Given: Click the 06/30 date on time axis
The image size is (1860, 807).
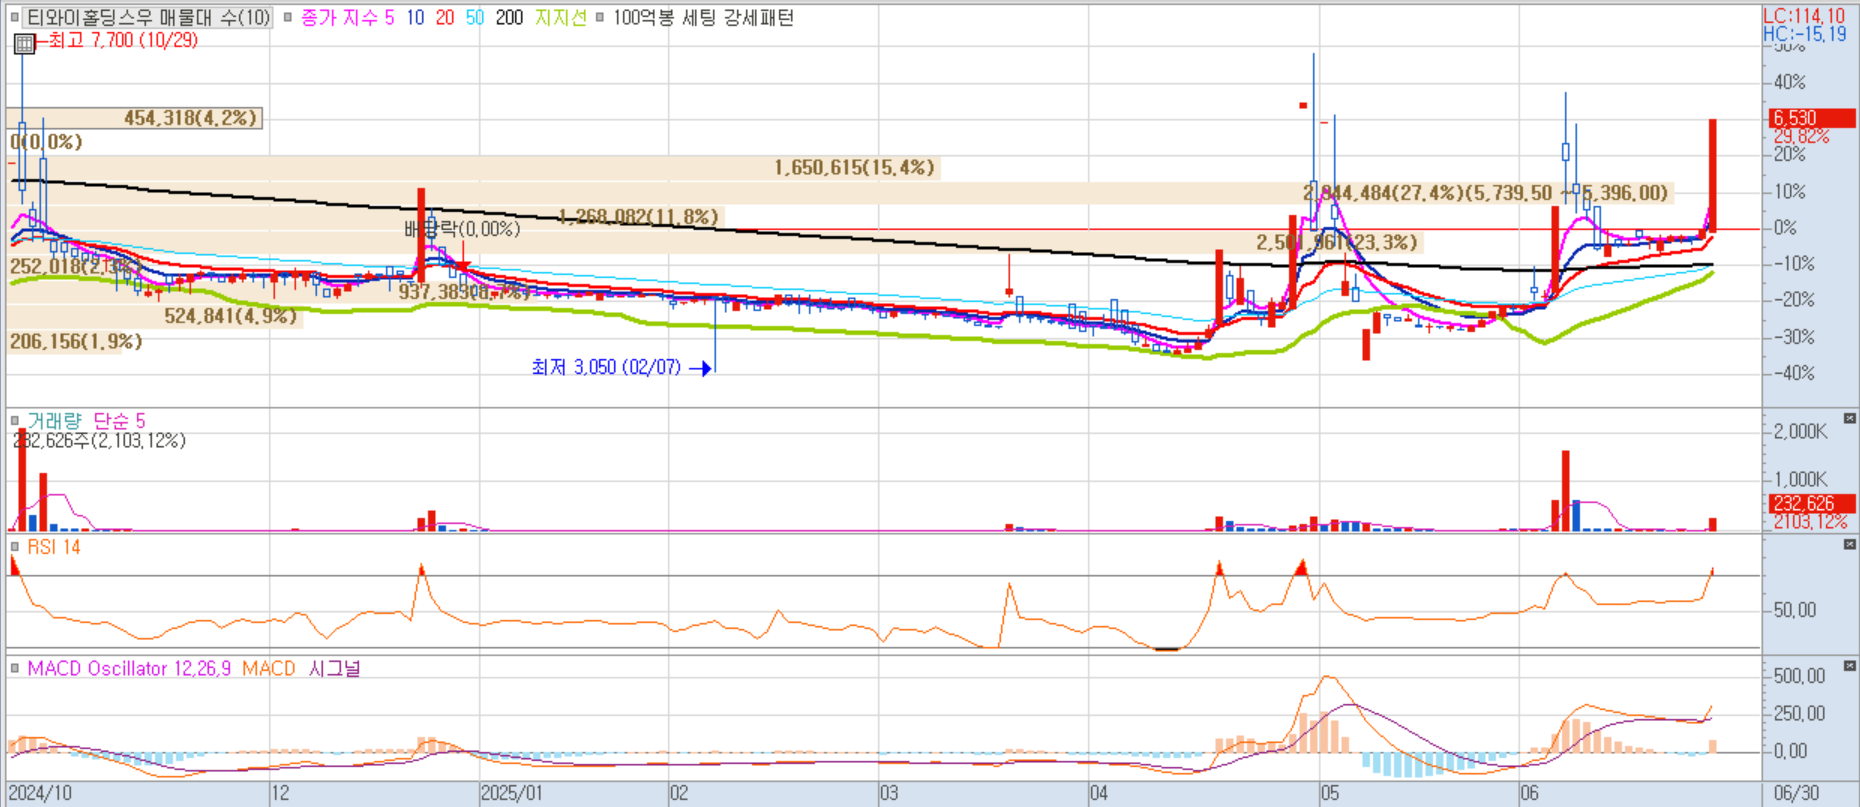Looking at the screenshot, I should pos(1796,793).
